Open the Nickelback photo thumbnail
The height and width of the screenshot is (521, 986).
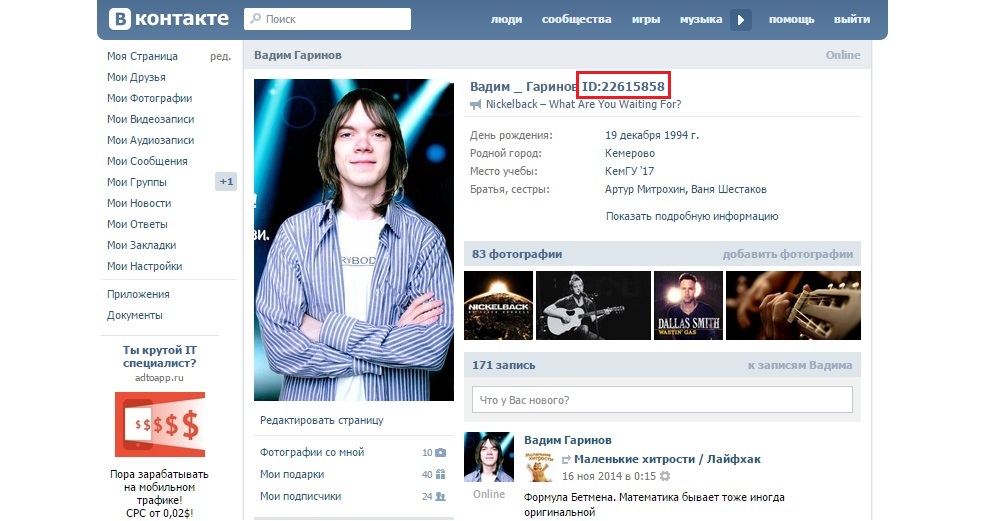click(x=497, y=305)
